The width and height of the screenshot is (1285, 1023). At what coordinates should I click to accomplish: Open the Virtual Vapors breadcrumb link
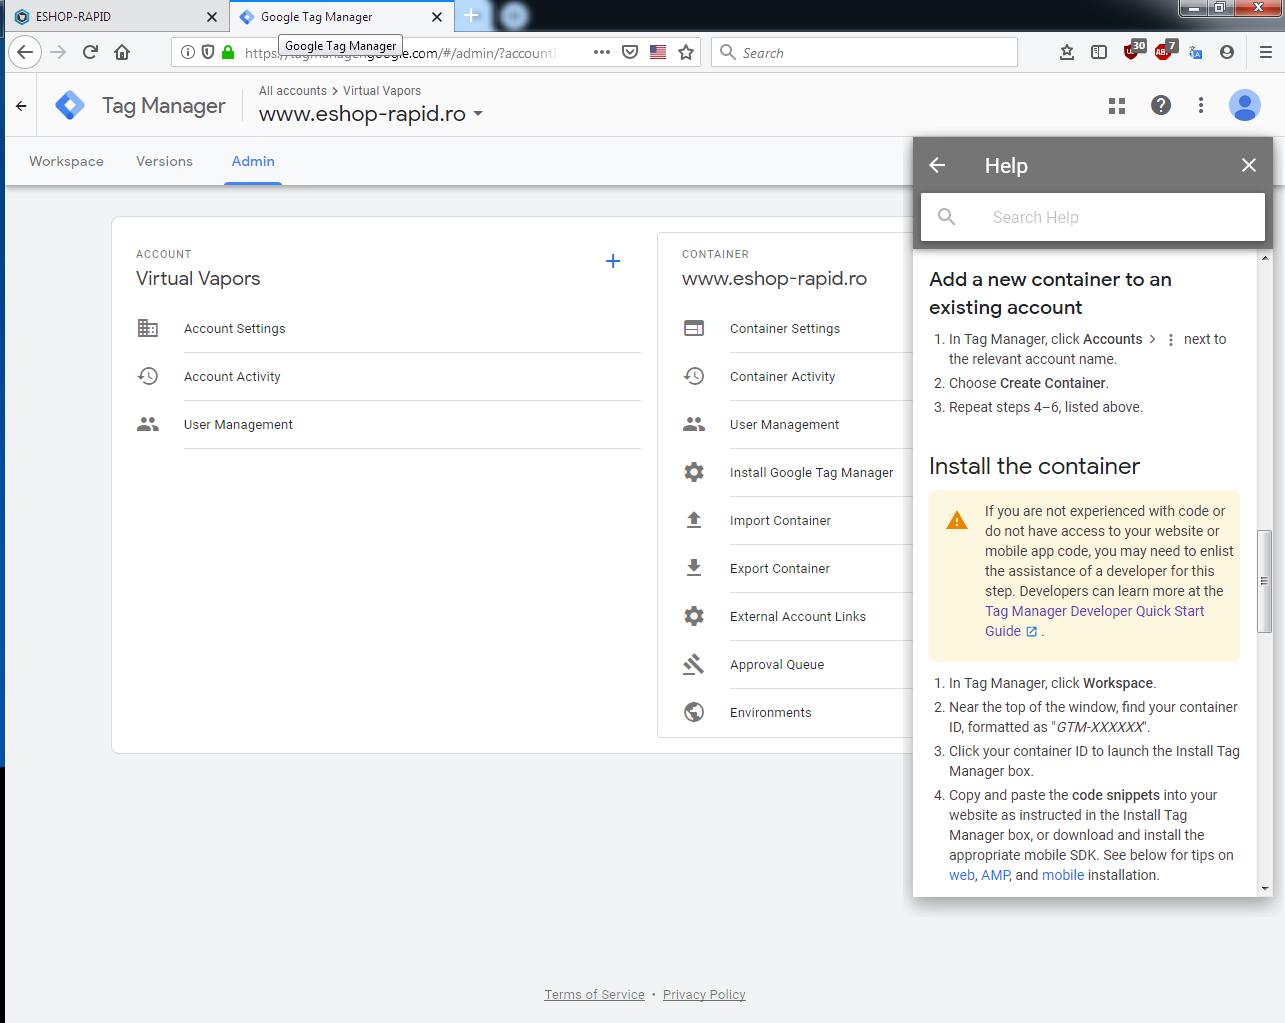[x=382, y=91]
